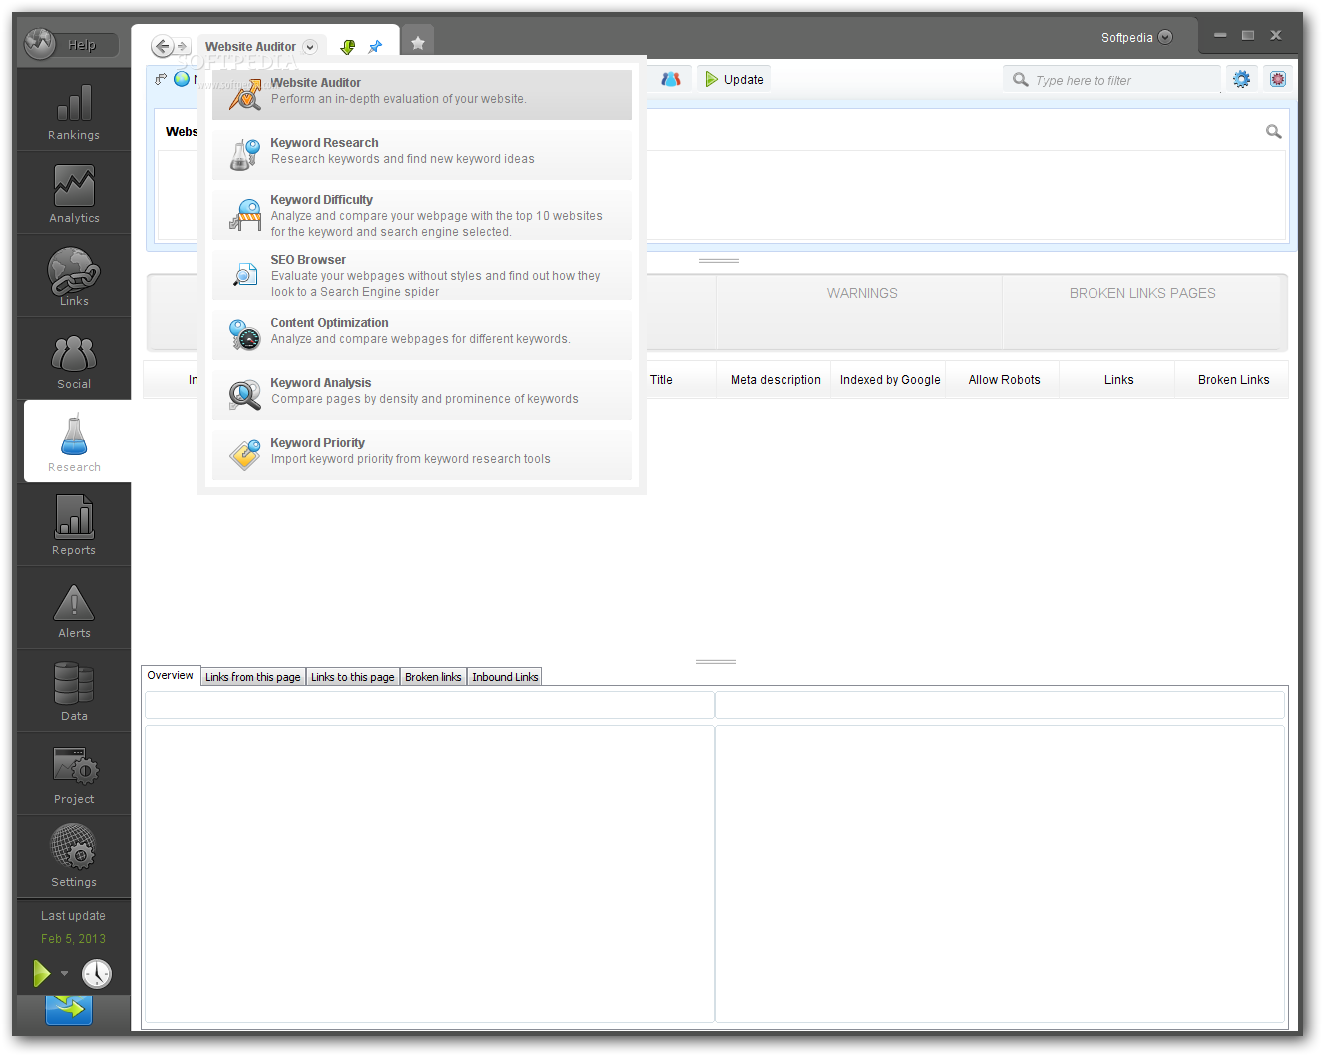The height and width of the screenshot is (1056, 1323).
Task: Go forward with the right arrow button
Action: 182,46
